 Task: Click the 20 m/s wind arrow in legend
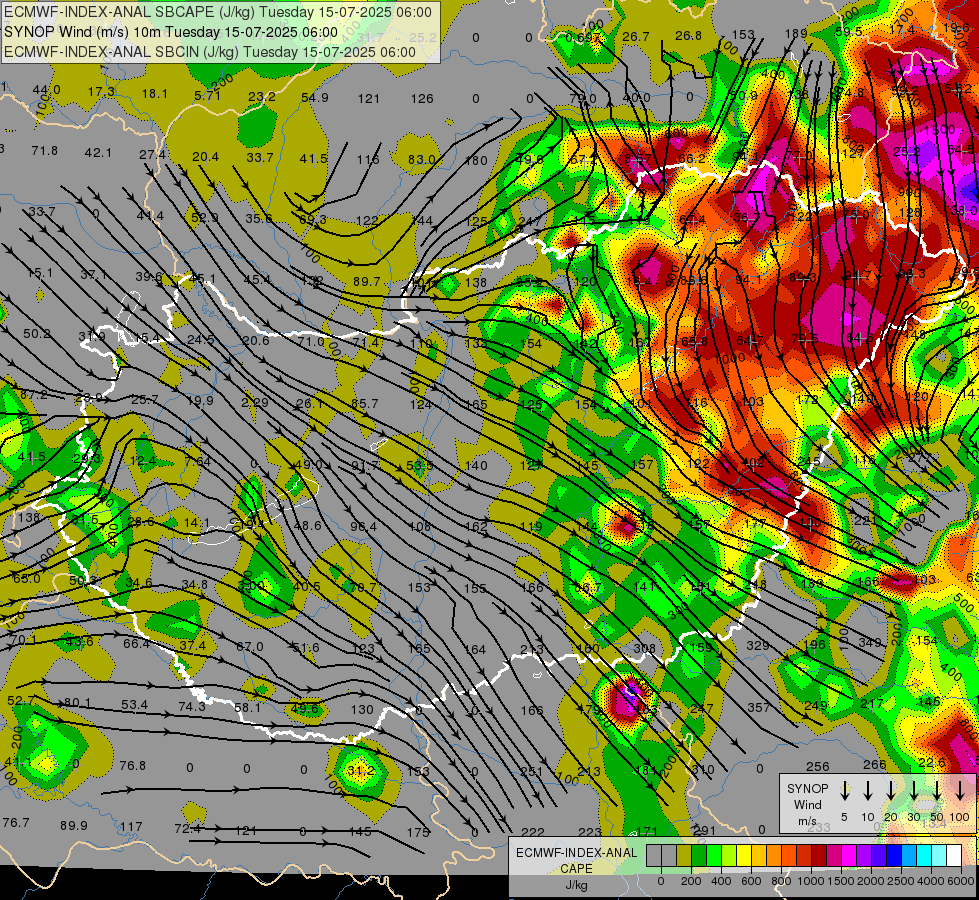tap(891, 791)
